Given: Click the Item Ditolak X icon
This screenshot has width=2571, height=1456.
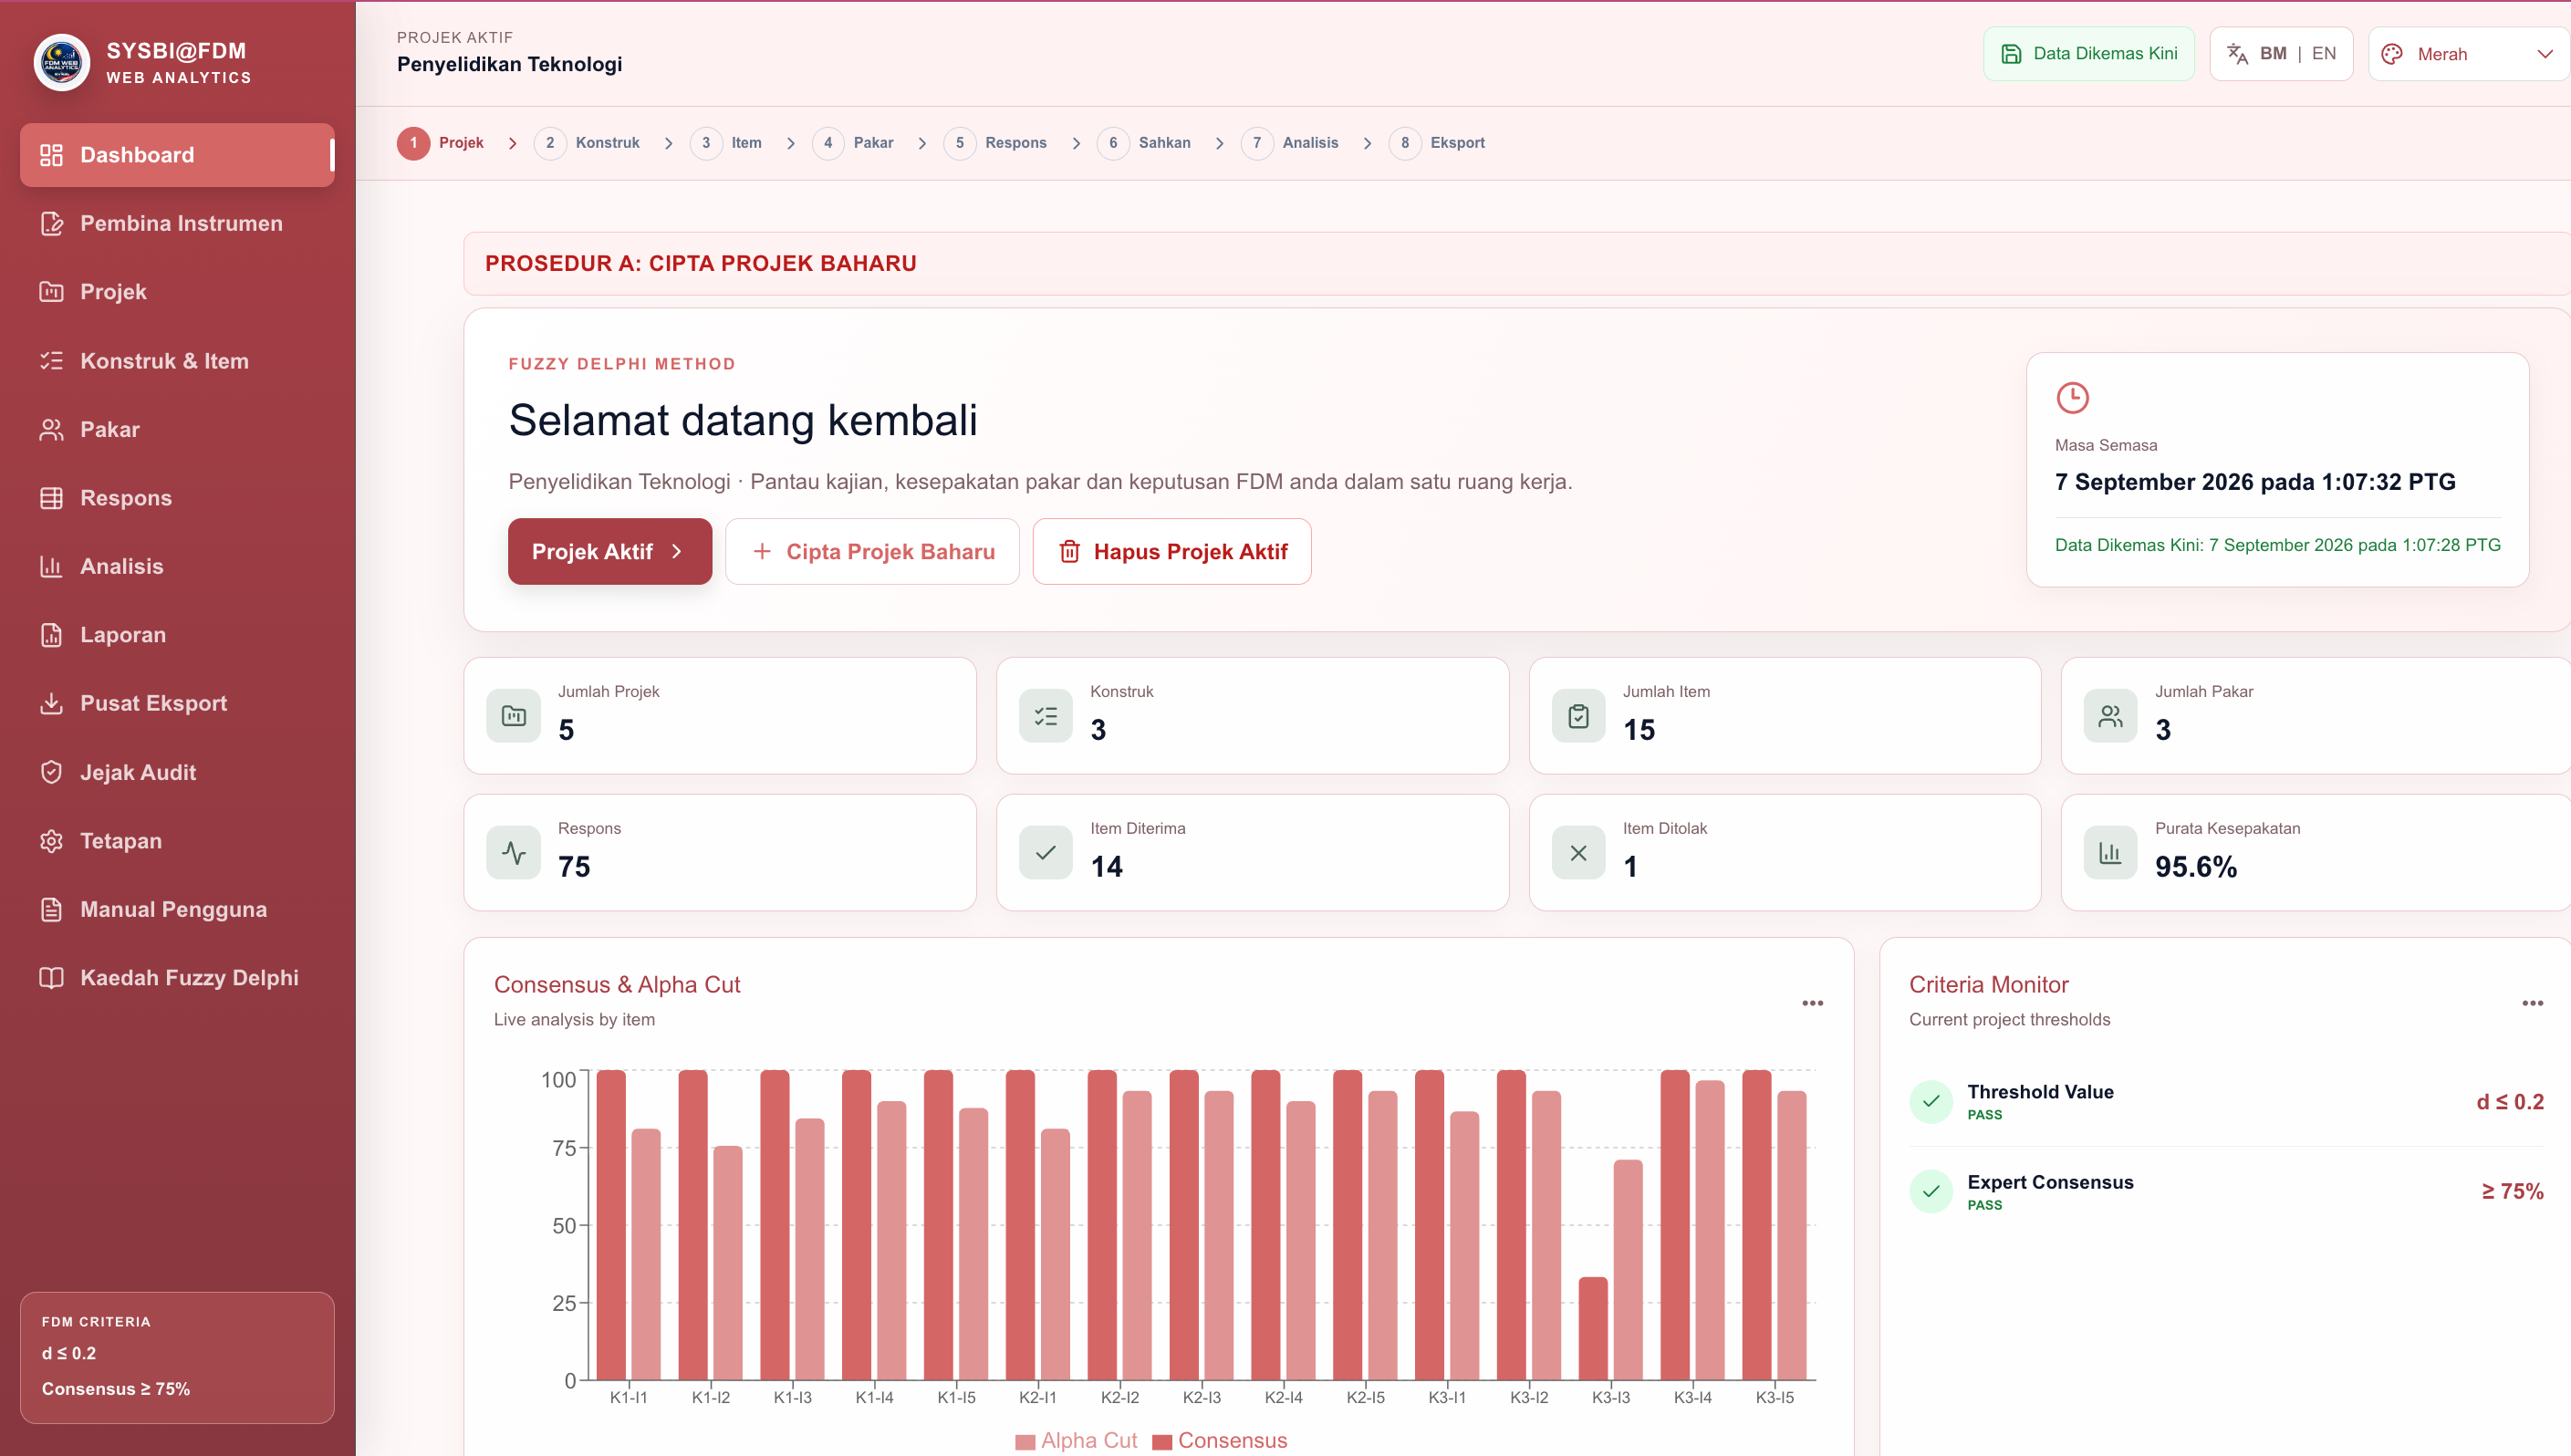Looking at the screenshot, I should point(1578,853).
